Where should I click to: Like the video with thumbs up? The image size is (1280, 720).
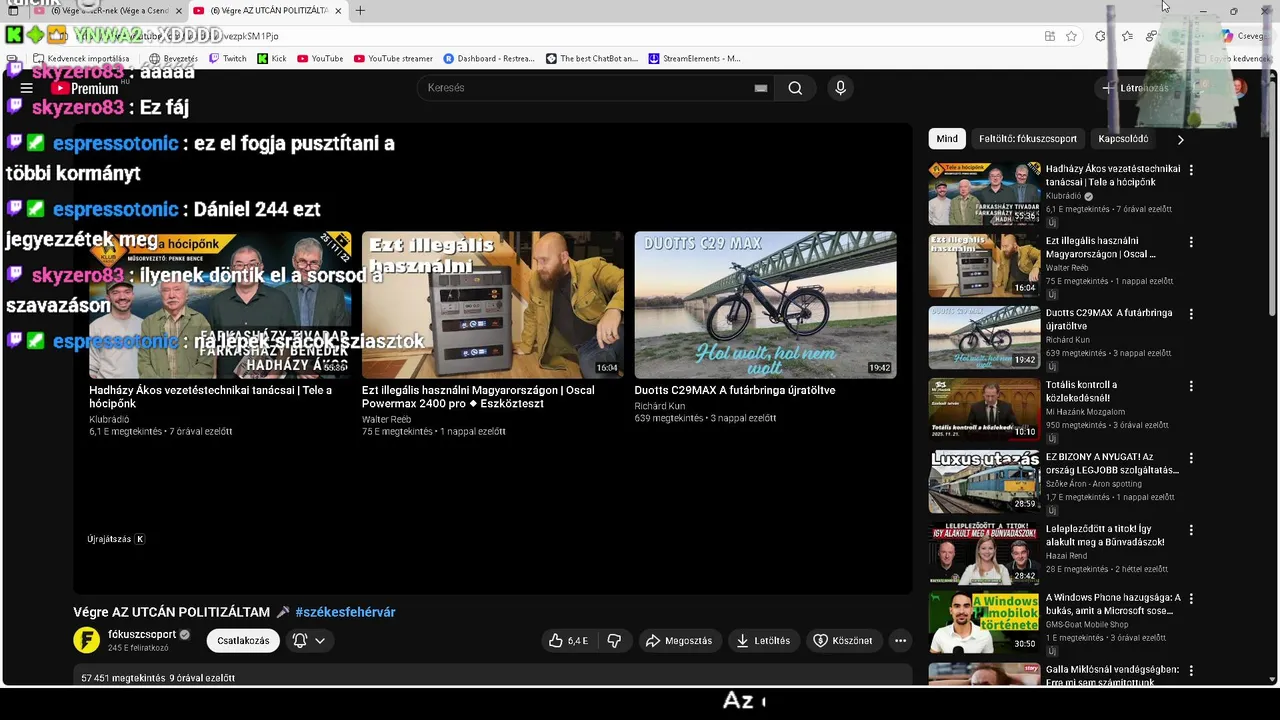point(567,641)
